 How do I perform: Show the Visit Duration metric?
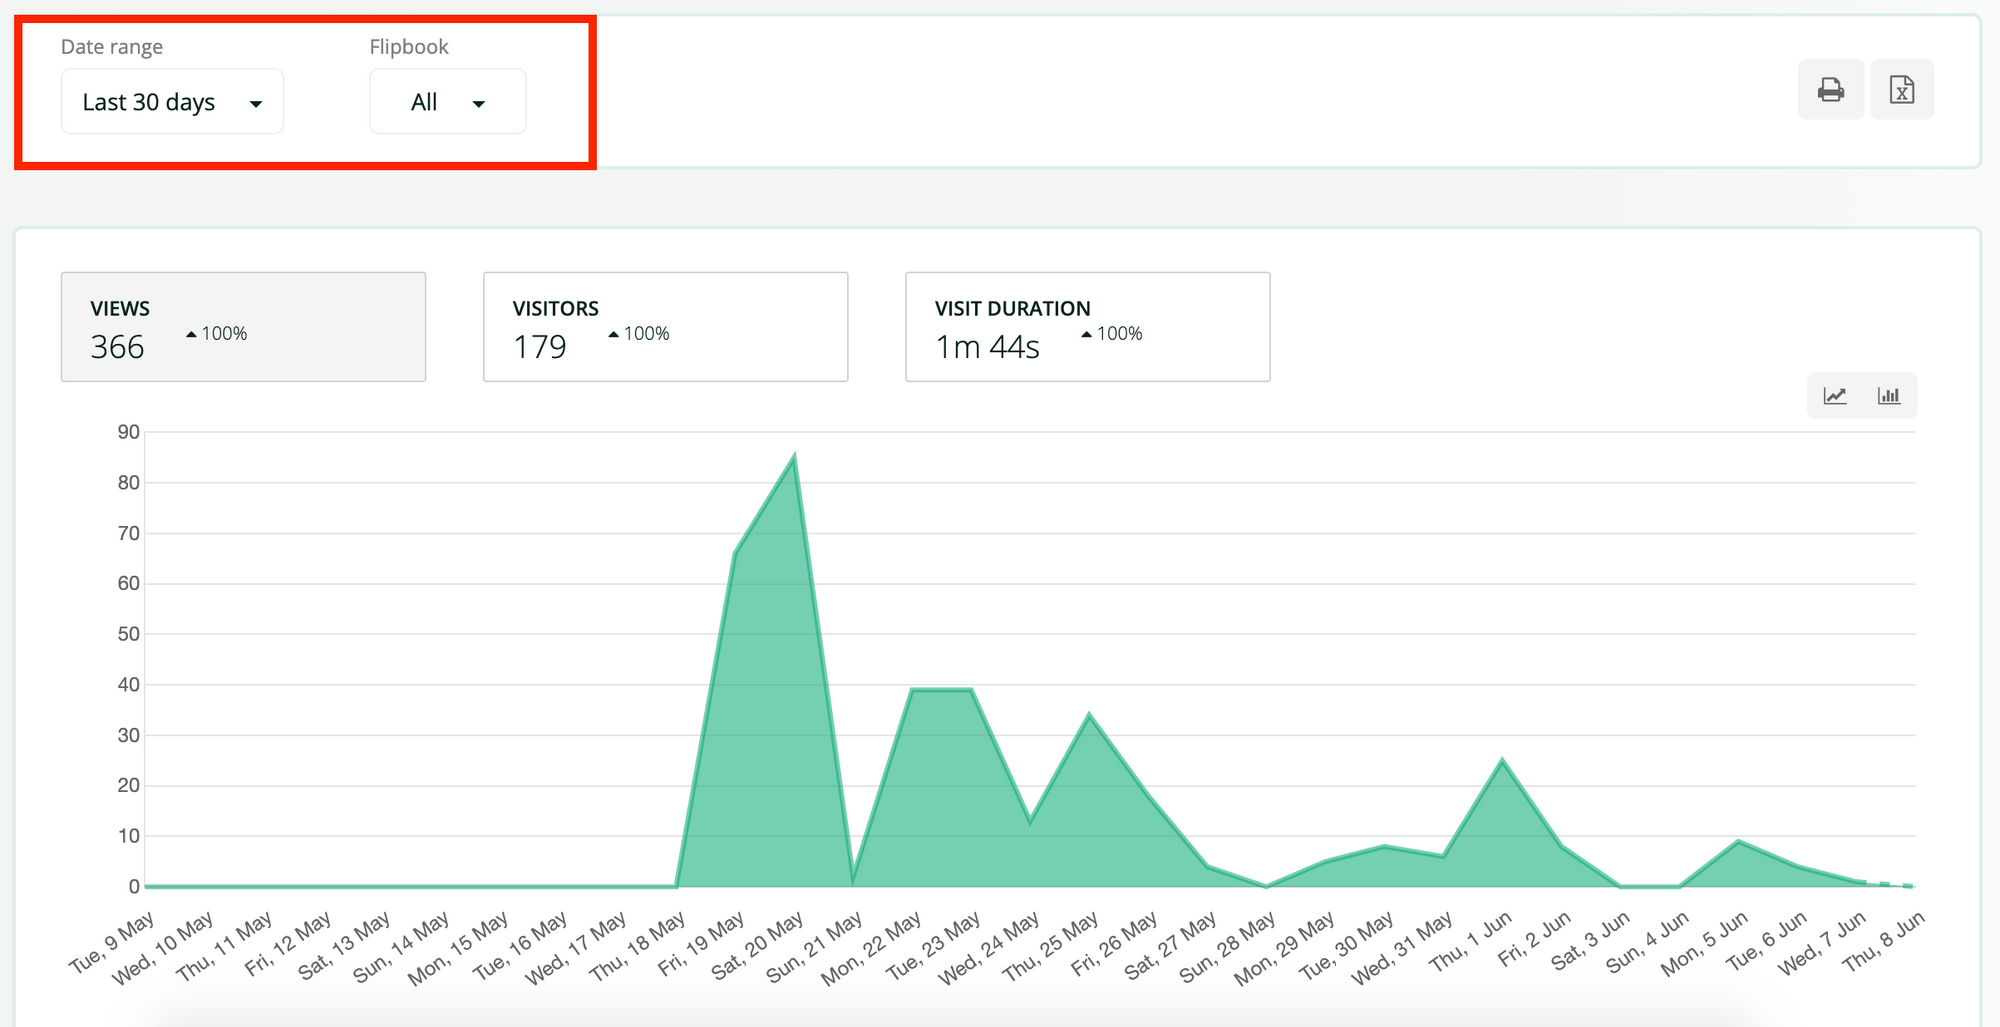(x=1087, y=327)
